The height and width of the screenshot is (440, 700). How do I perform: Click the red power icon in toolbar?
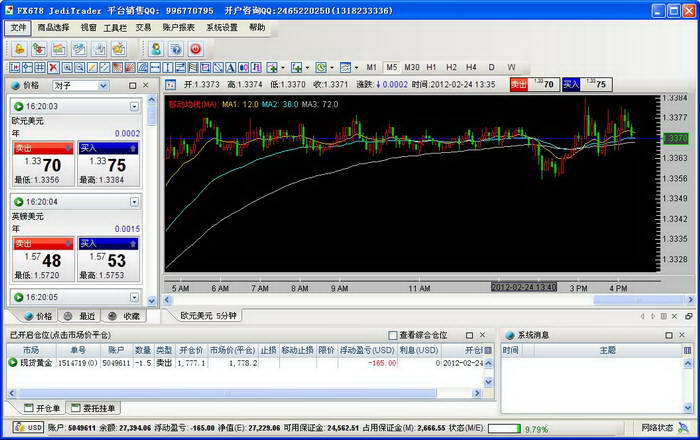pos(195,48)
